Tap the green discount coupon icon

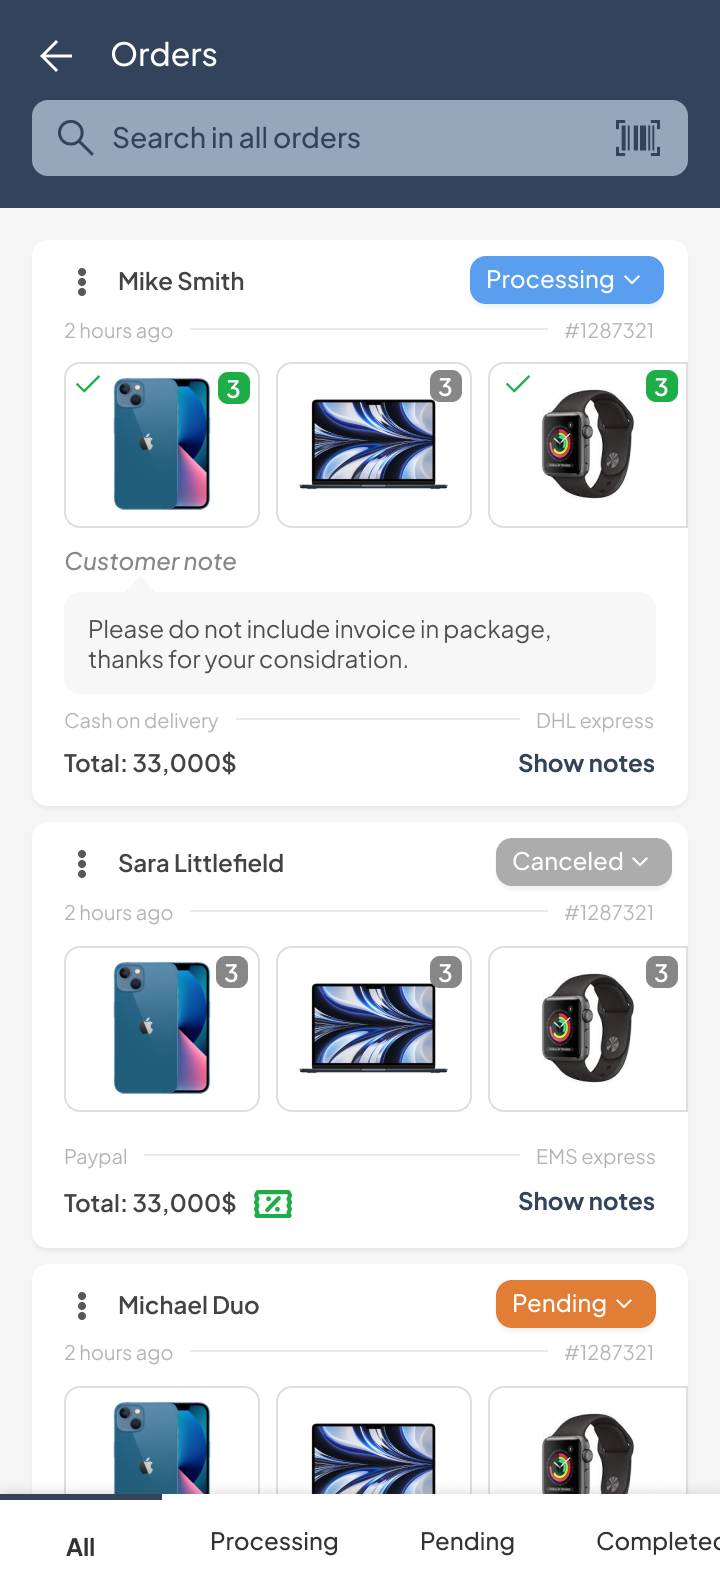[273, 1204]
